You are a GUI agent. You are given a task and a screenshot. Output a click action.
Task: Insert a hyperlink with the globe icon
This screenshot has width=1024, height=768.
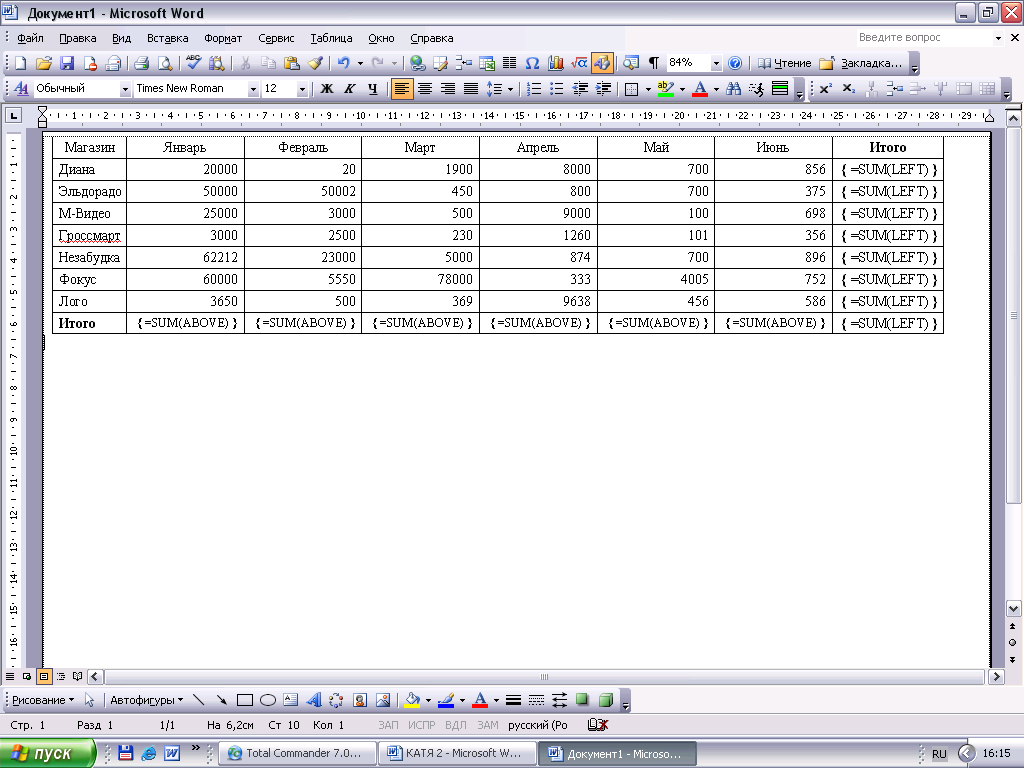pos(418,63)
